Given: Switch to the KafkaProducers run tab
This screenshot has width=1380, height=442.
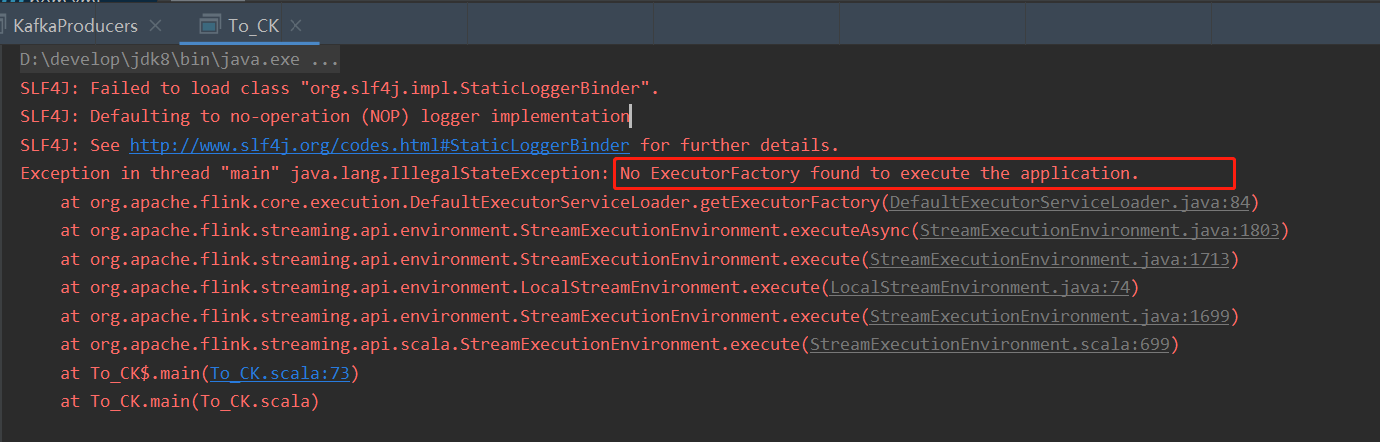Looking at the screenshot, I should tap(75, 25).
